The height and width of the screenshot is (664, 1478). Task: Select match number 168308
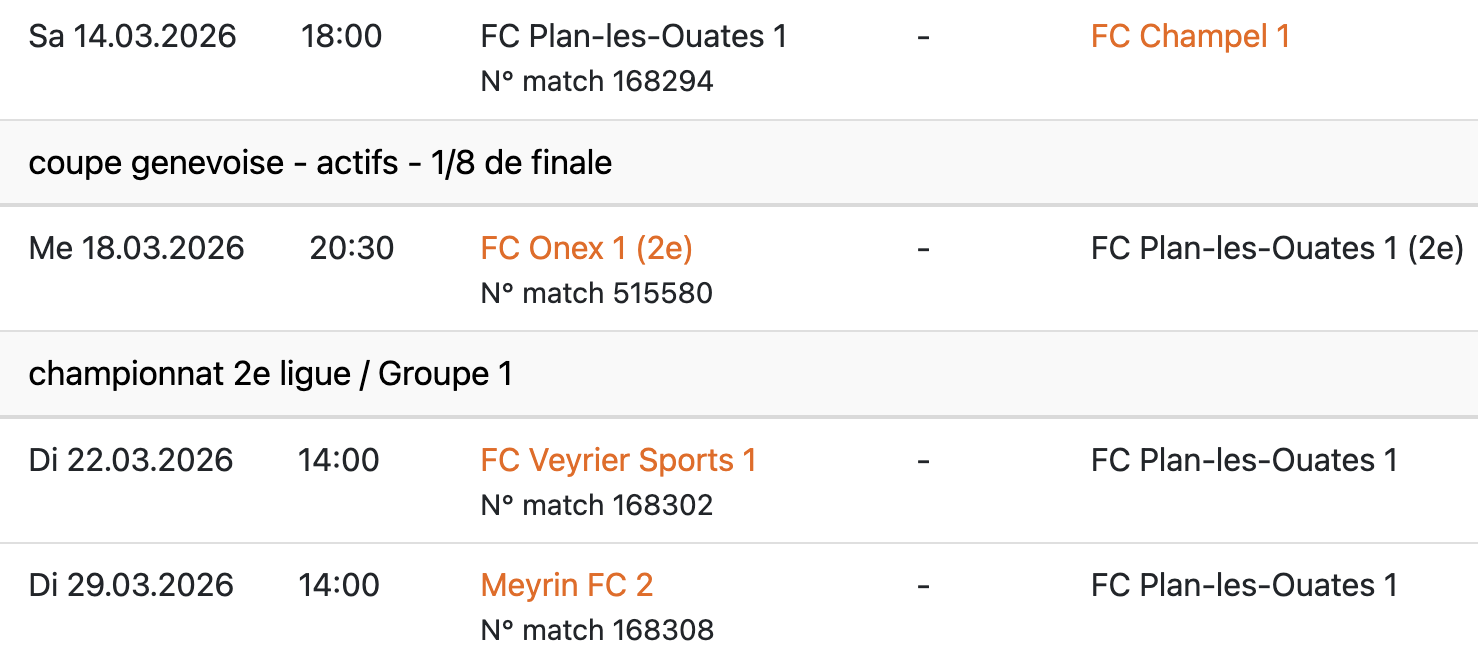[x=597, y=630]
